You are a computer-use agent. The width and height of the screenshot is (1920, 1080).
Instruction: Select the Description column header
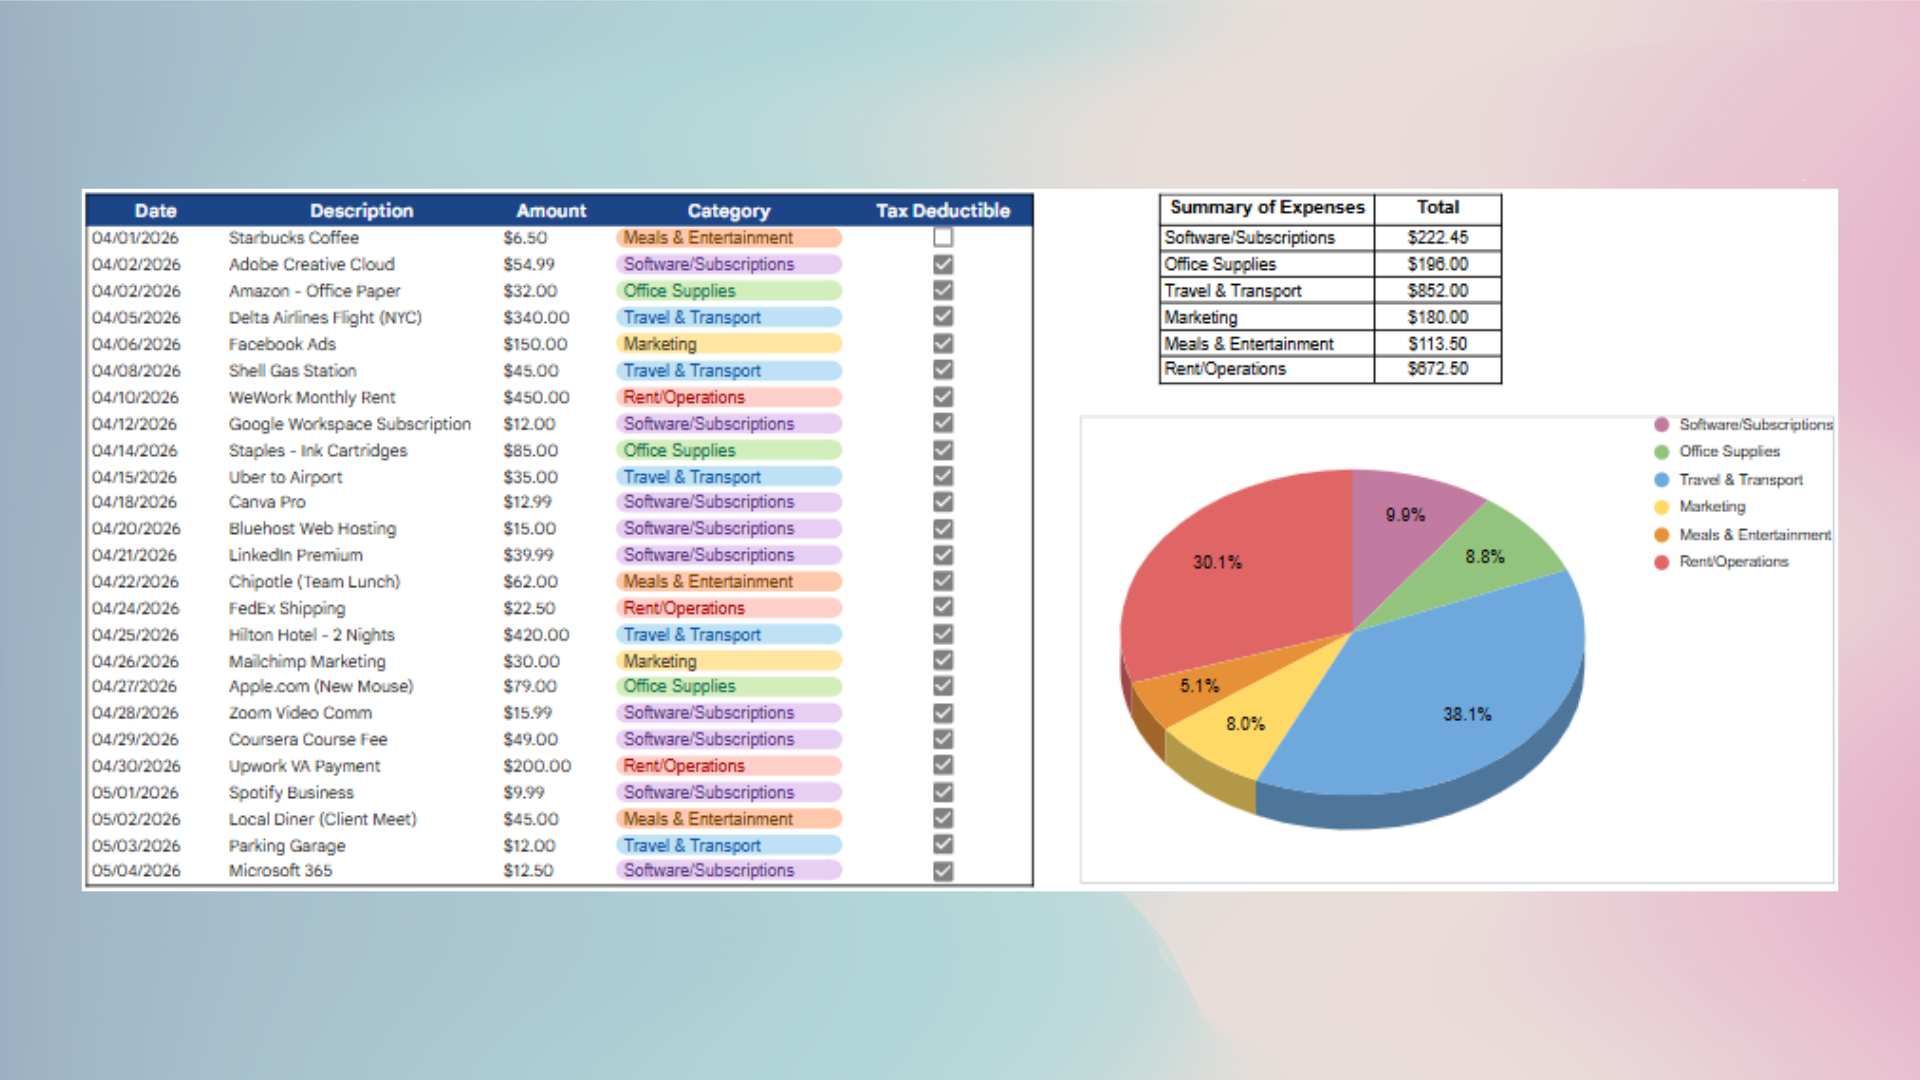(361, 211)
